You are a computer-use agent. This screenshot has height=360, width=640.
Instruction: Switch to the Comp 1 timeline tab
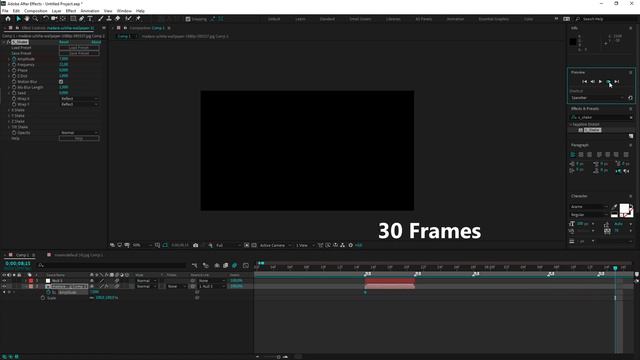(x=22, y=255)
